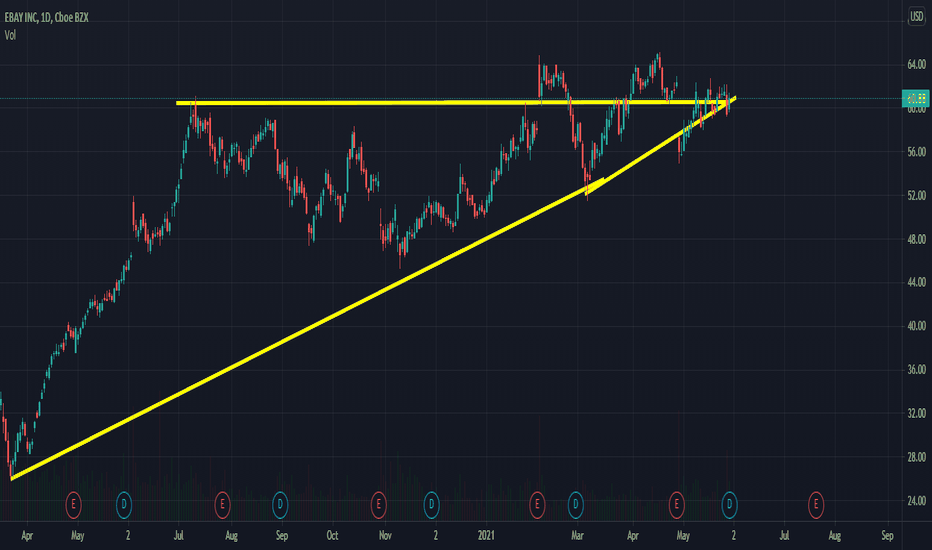This screenshot has height=550, width=932.
Task: Open the dividend D marker above Sep 2020
Action: click(280, 505)
